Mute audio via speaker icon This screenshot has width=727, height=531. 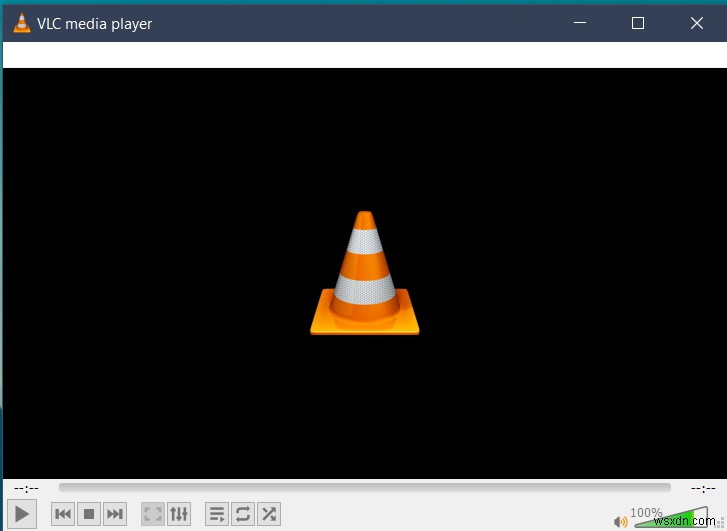(620, 522)
